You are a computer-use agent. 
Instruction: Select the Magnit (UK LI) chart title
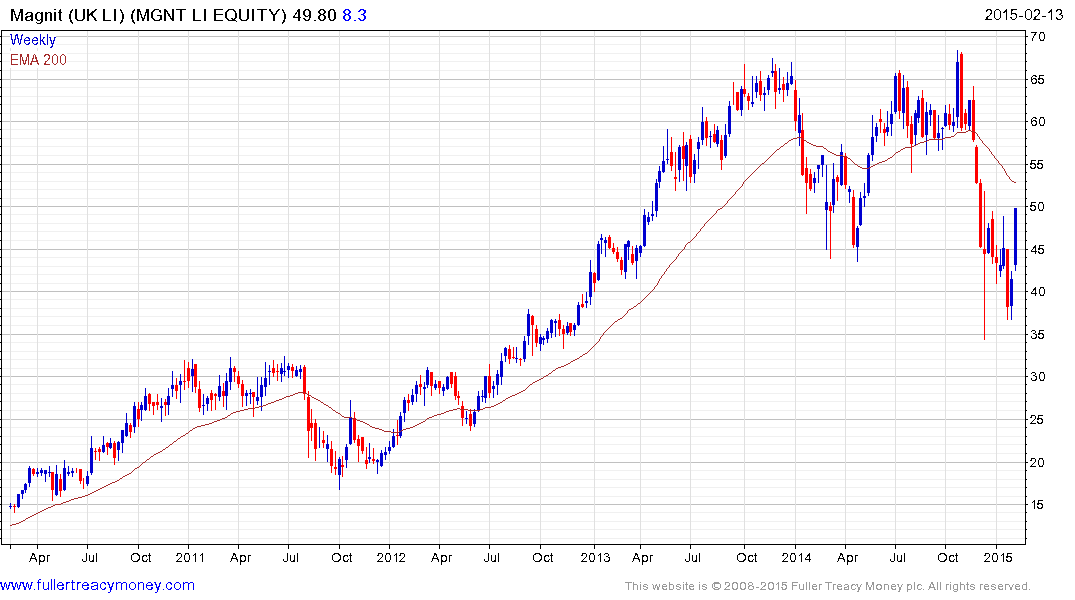148,15
